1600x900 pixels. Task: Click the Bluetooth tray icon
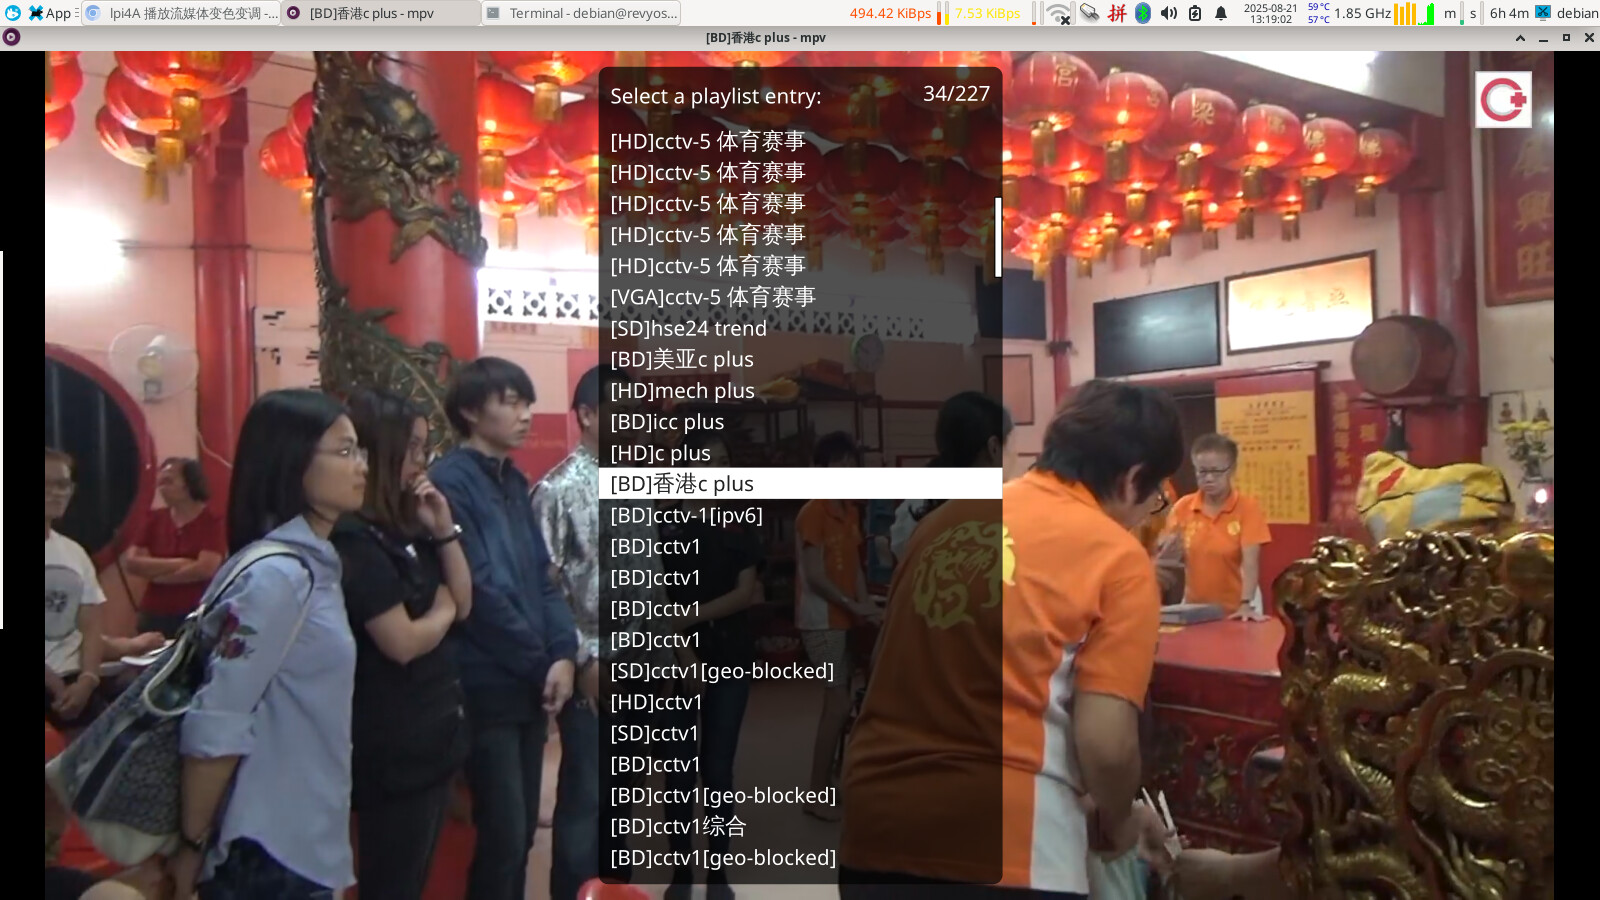1142,13
